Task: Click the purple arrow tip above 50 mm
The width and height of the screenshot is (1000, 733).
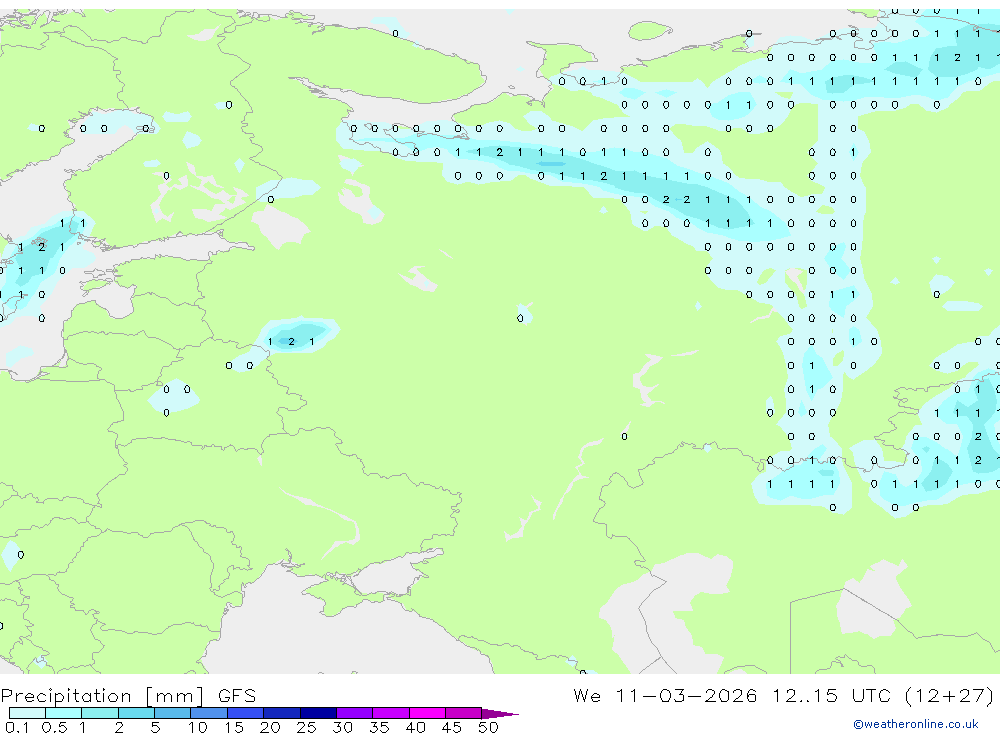Action: click(500, 714)
